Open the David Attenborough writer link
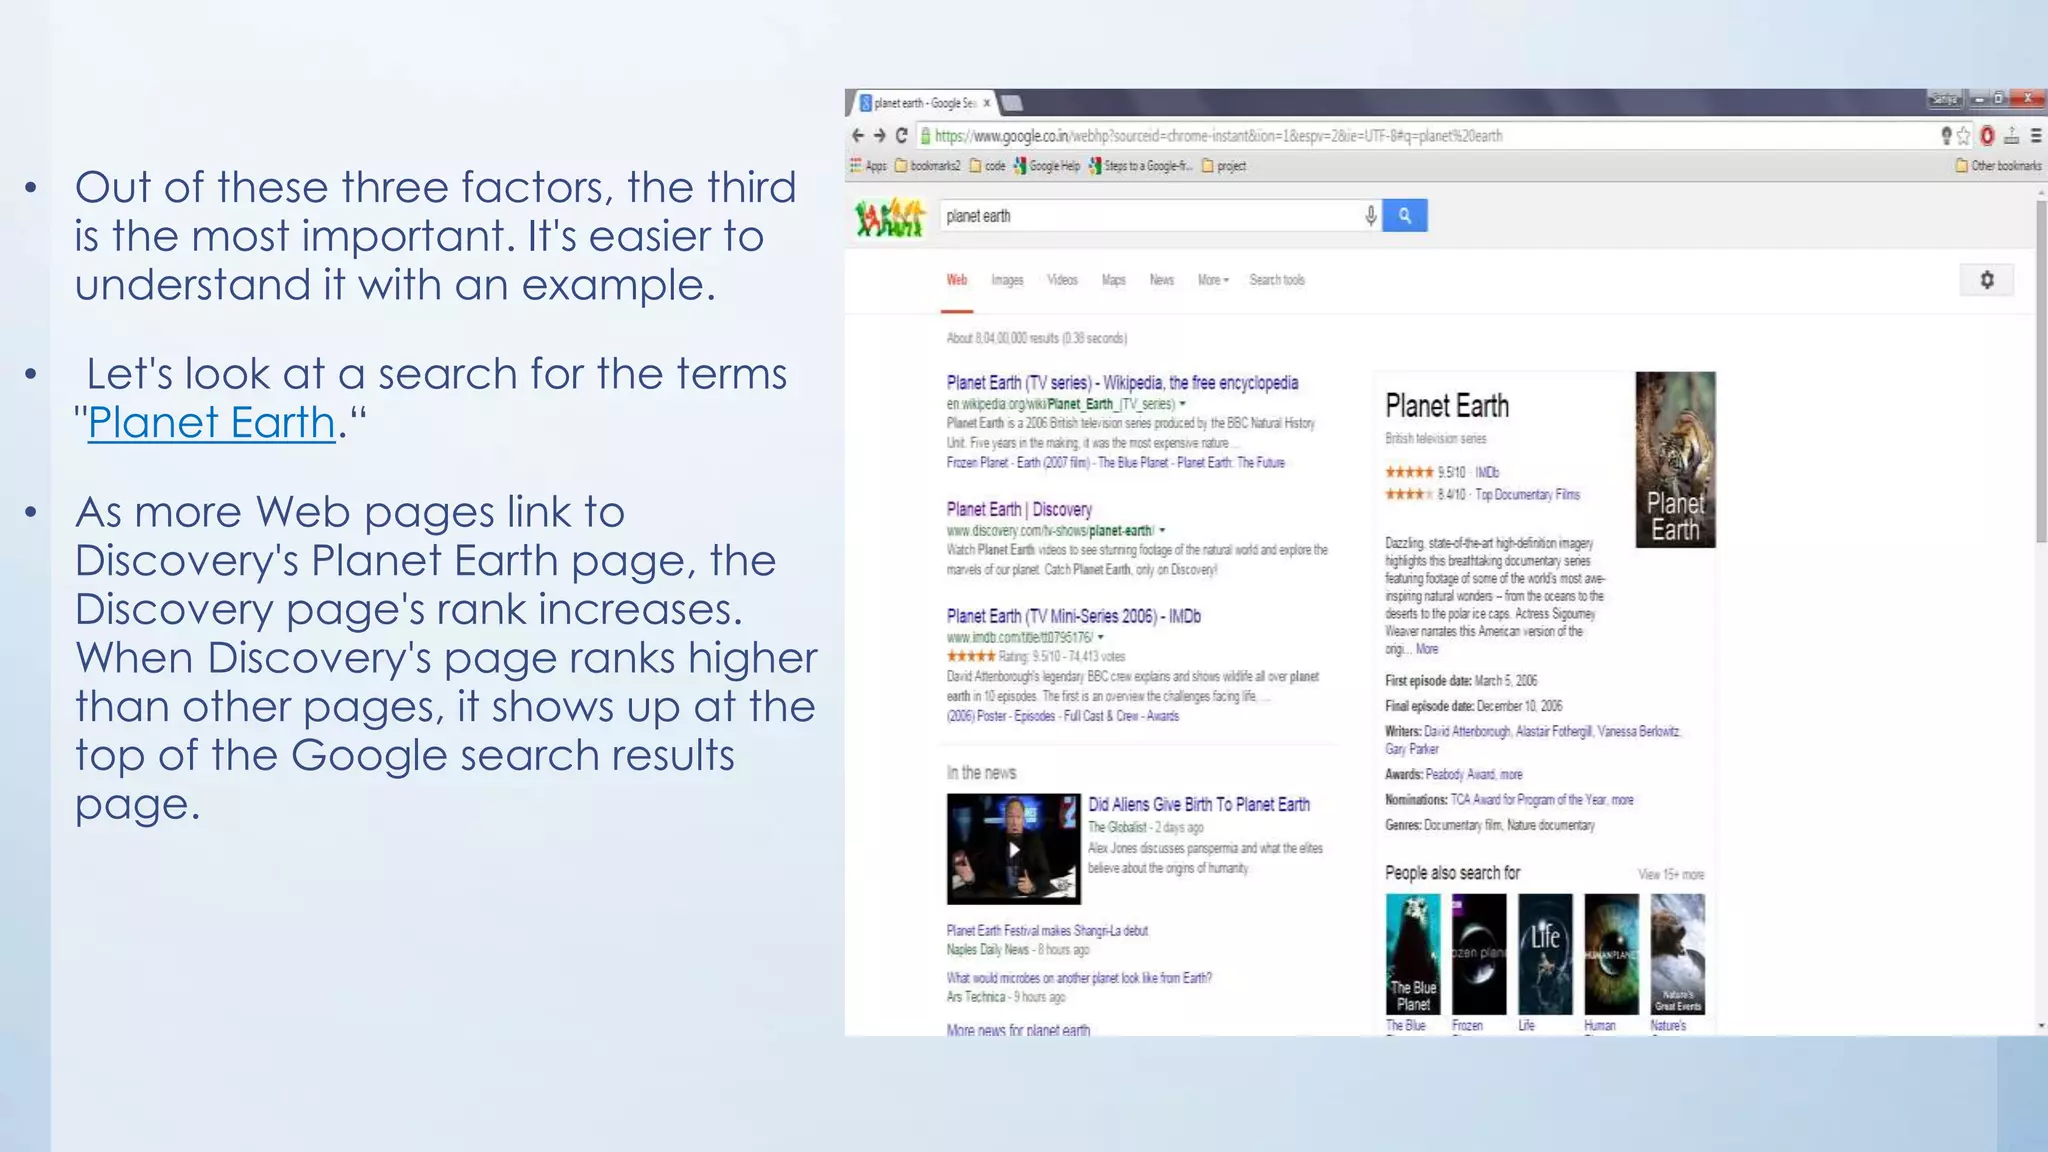The width and height of the screenshot is (2048, 1152). point(1467,732)
